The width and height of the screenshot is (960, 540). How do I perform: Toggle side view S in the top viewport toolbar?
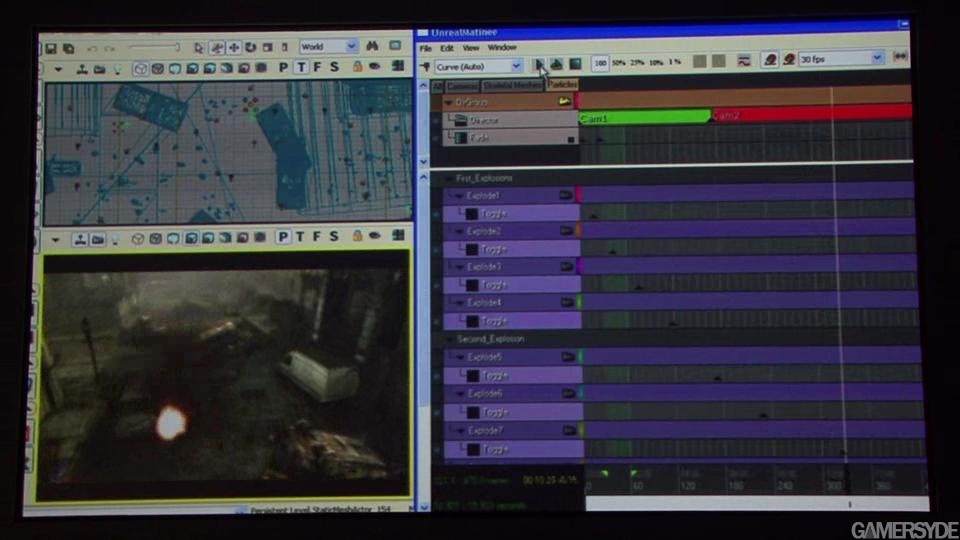(x=334, y=66)
